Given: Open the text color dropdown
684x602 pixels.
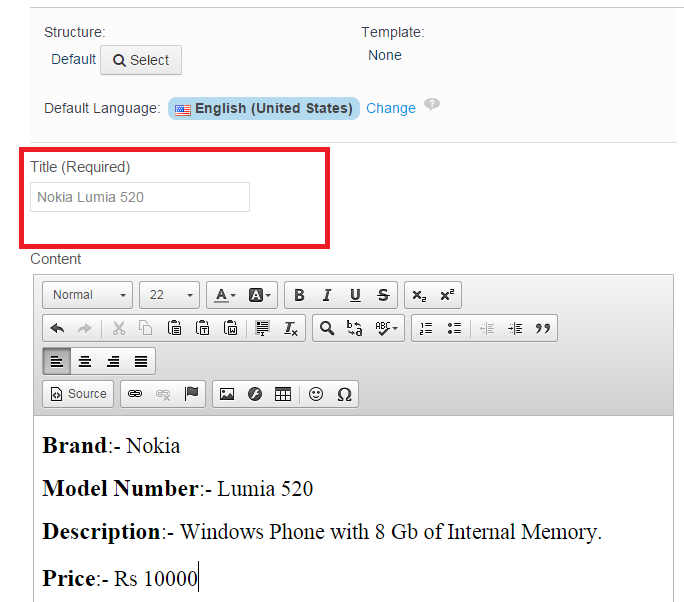Looking at the screenshot, I should pyautogui.click(x=225, y=295).
